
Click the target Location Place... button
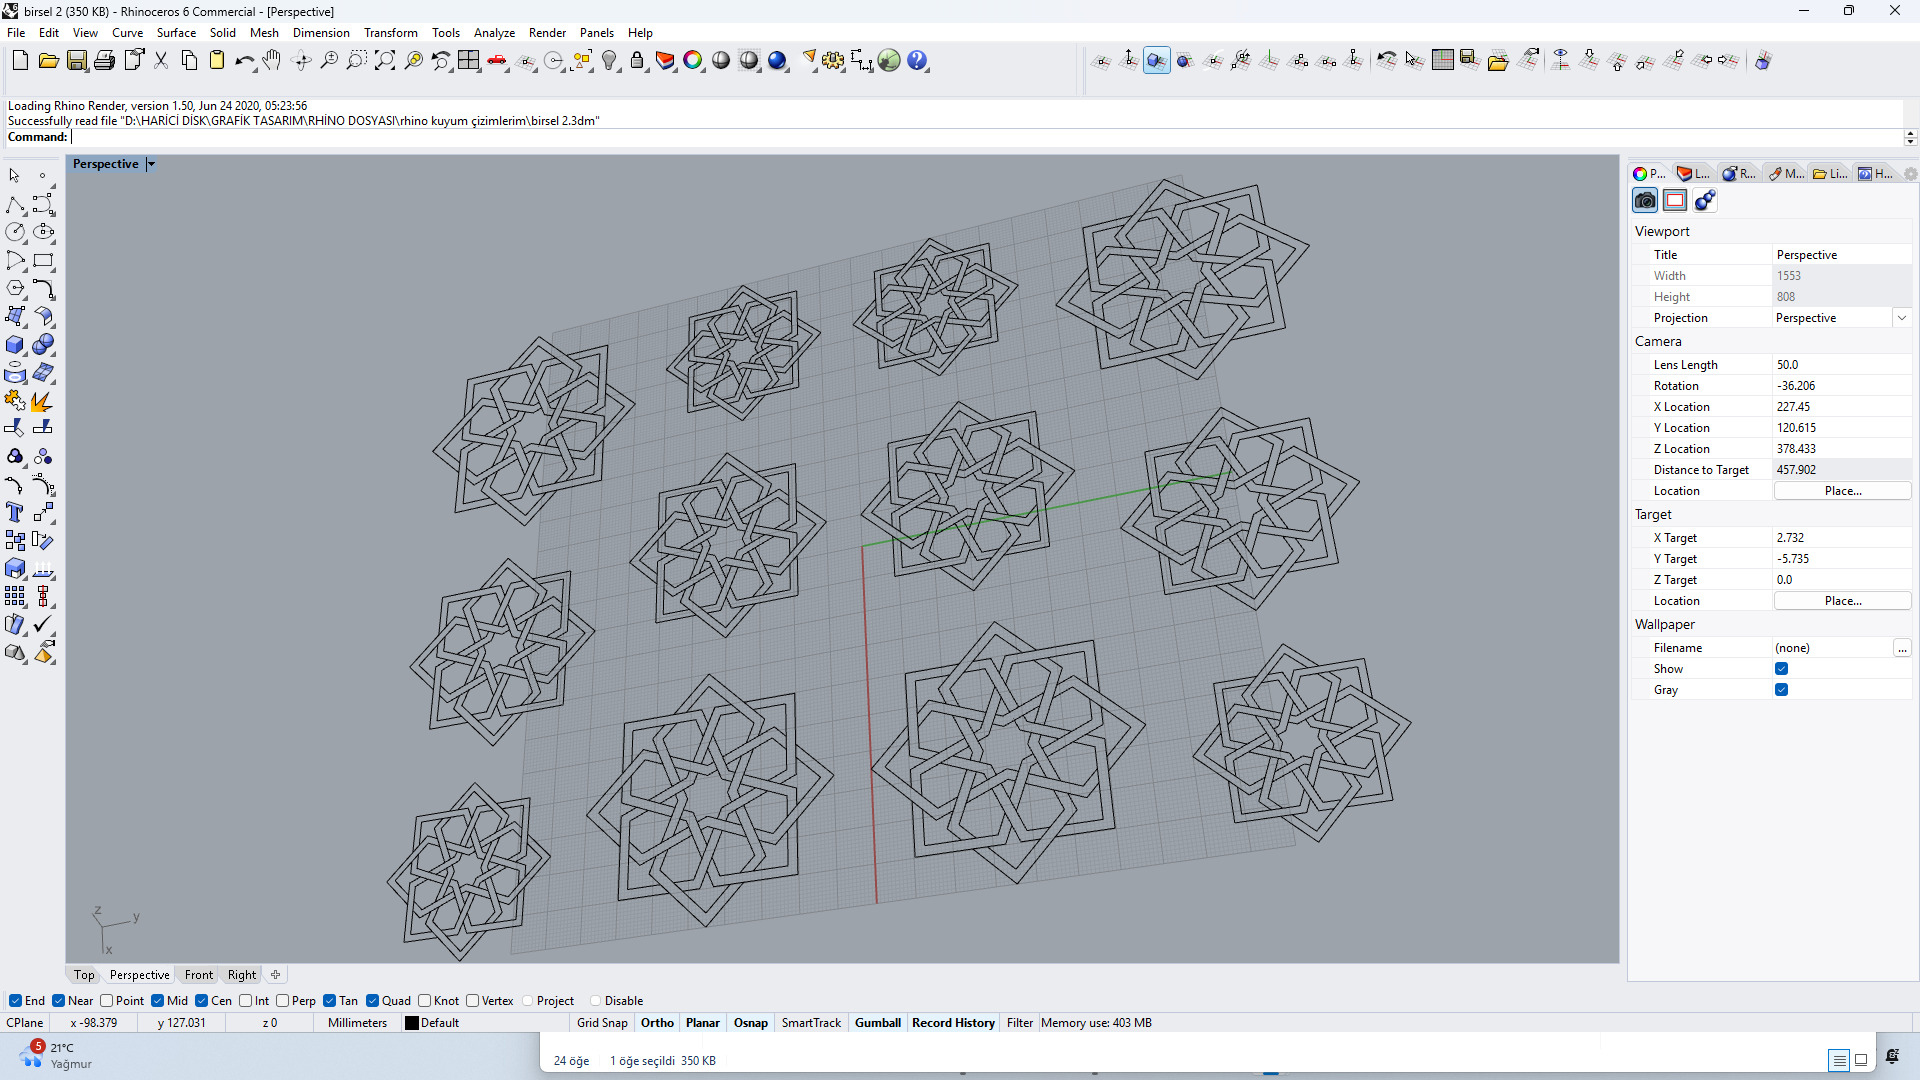tap(1842, 601)
